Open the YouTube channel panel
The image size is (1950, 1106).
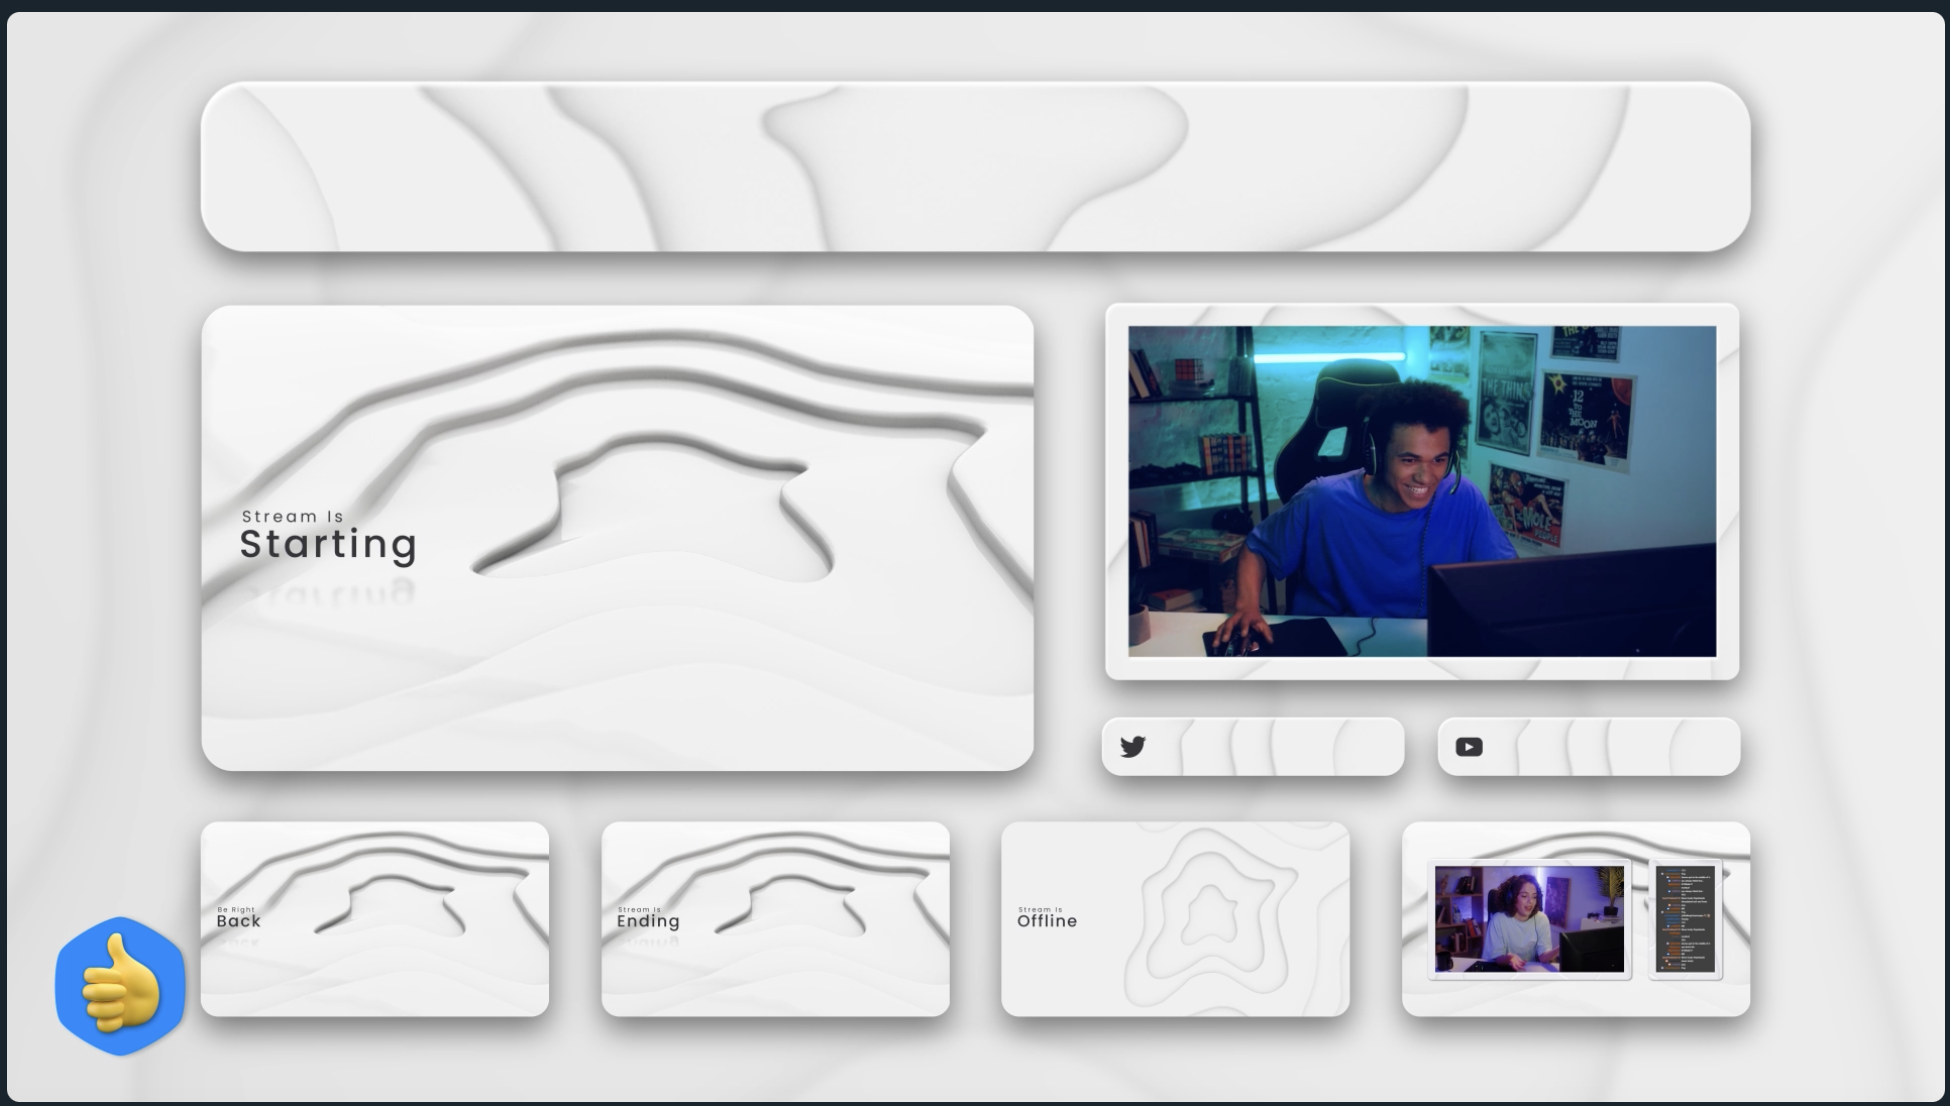pos(1587,745)
